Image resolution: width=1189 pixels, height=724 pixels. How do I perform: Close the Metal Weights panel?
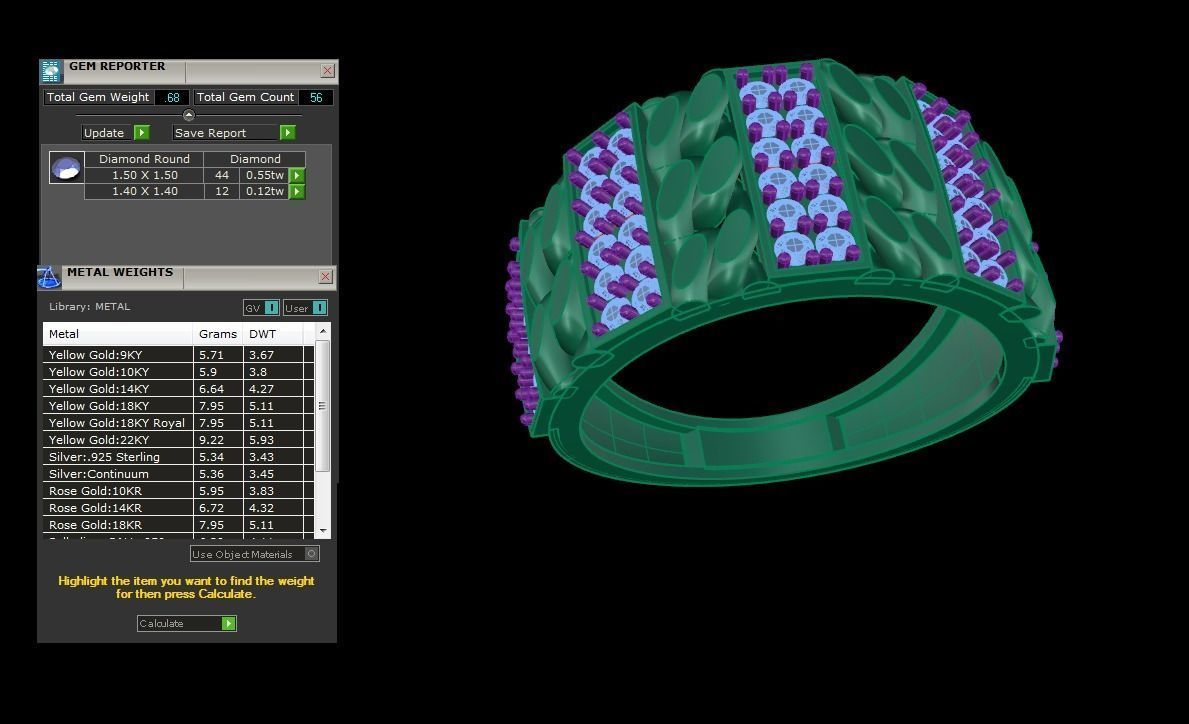pos(325,277)
